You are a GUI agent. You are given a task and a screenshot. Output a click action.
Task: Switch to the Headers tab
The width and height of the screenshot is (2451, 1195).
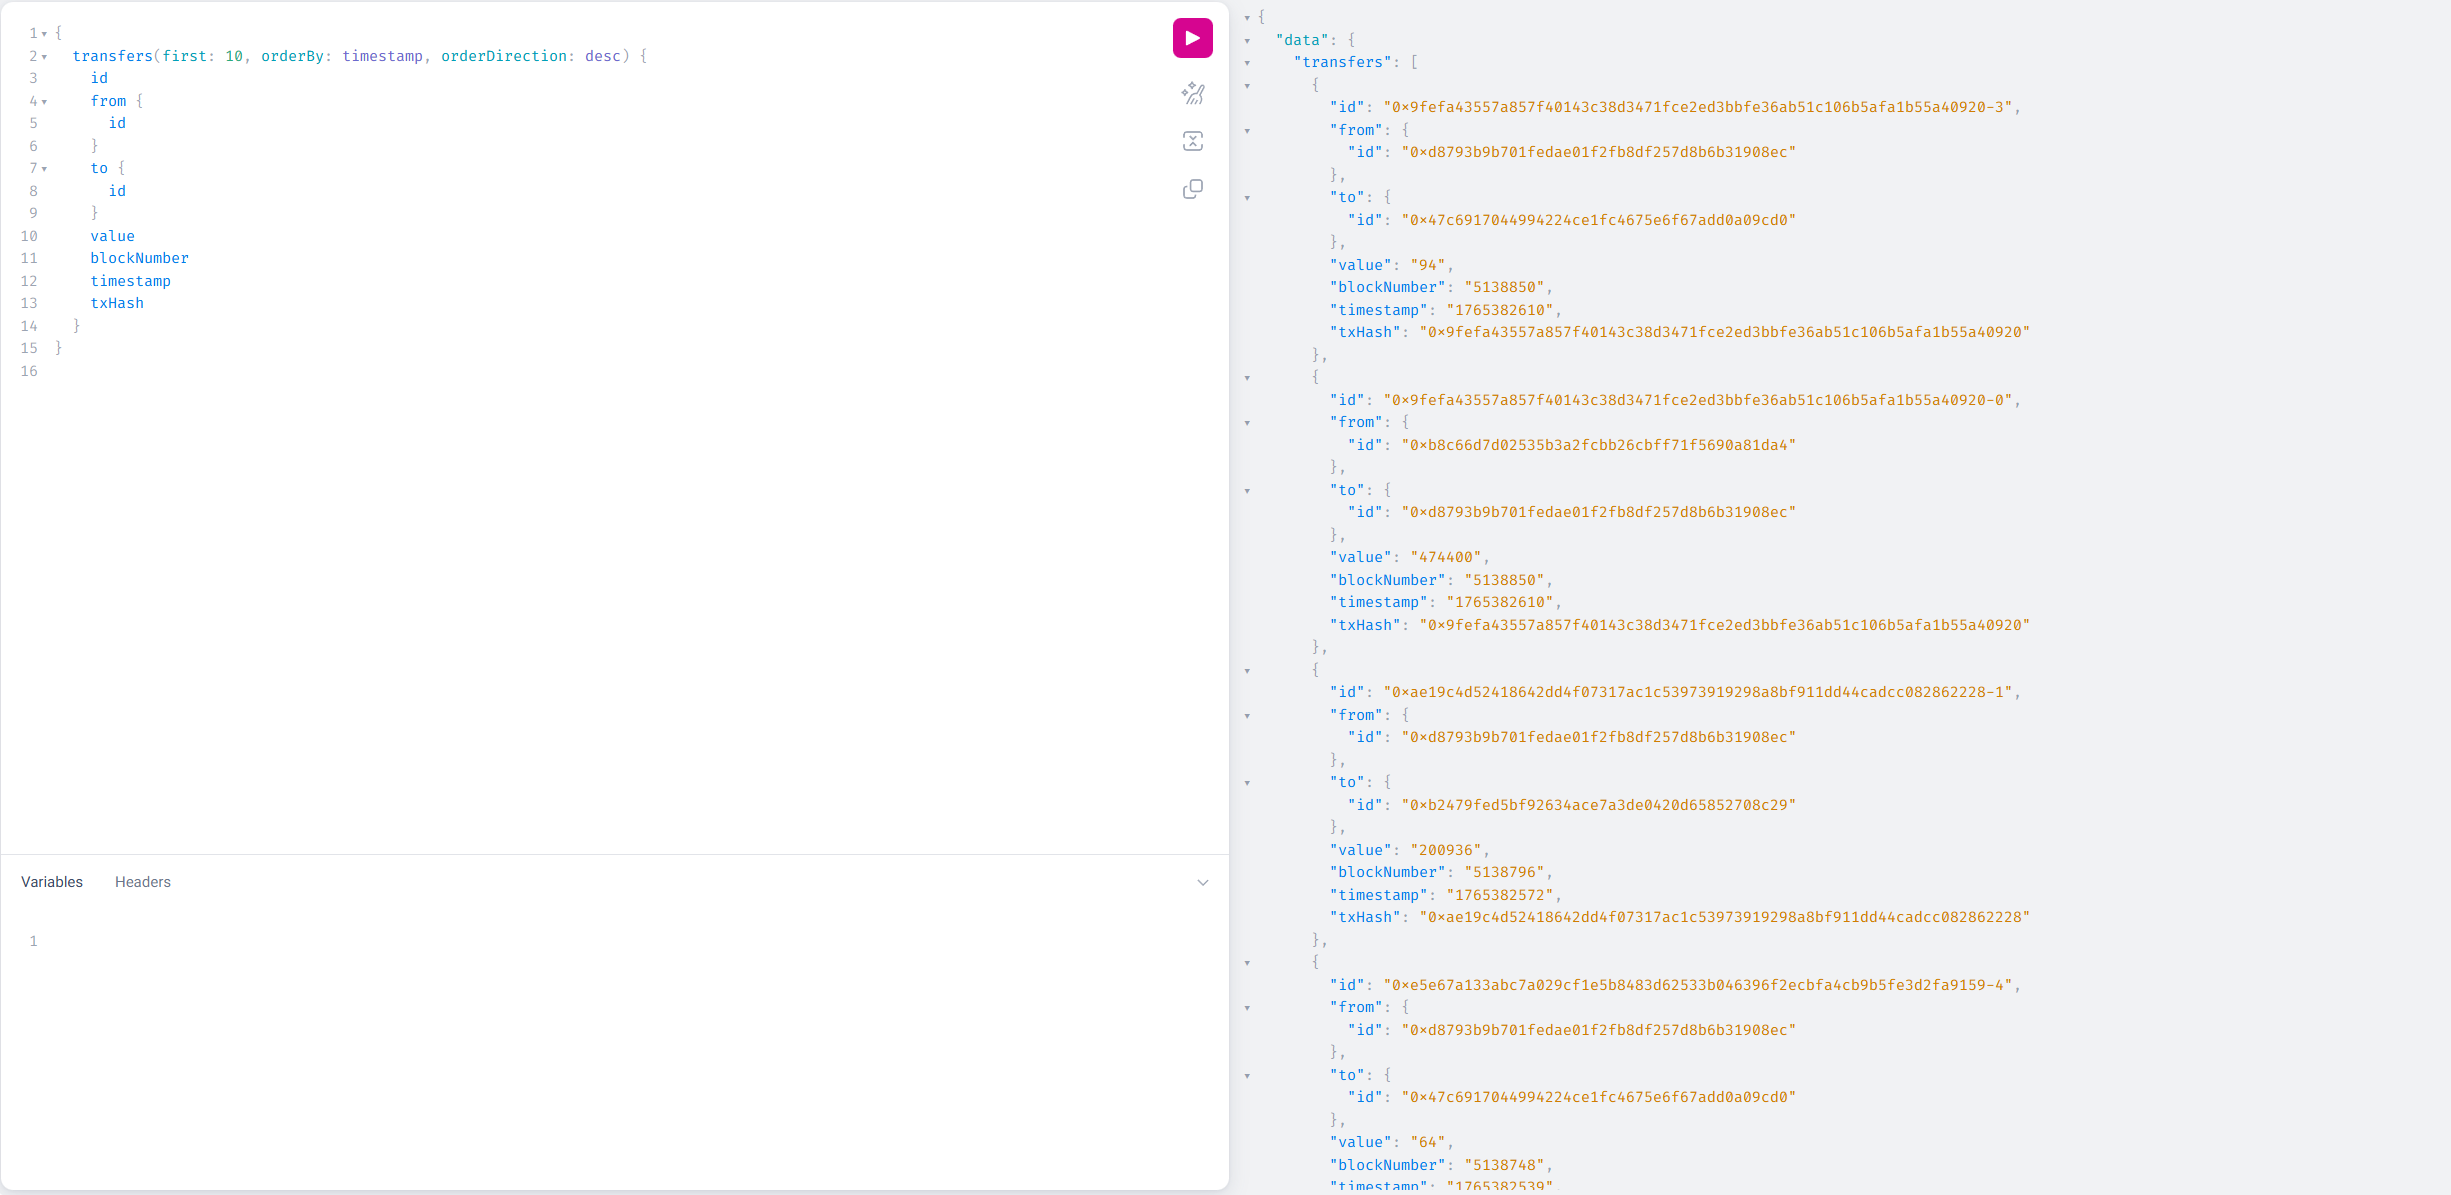pos(142,881)
